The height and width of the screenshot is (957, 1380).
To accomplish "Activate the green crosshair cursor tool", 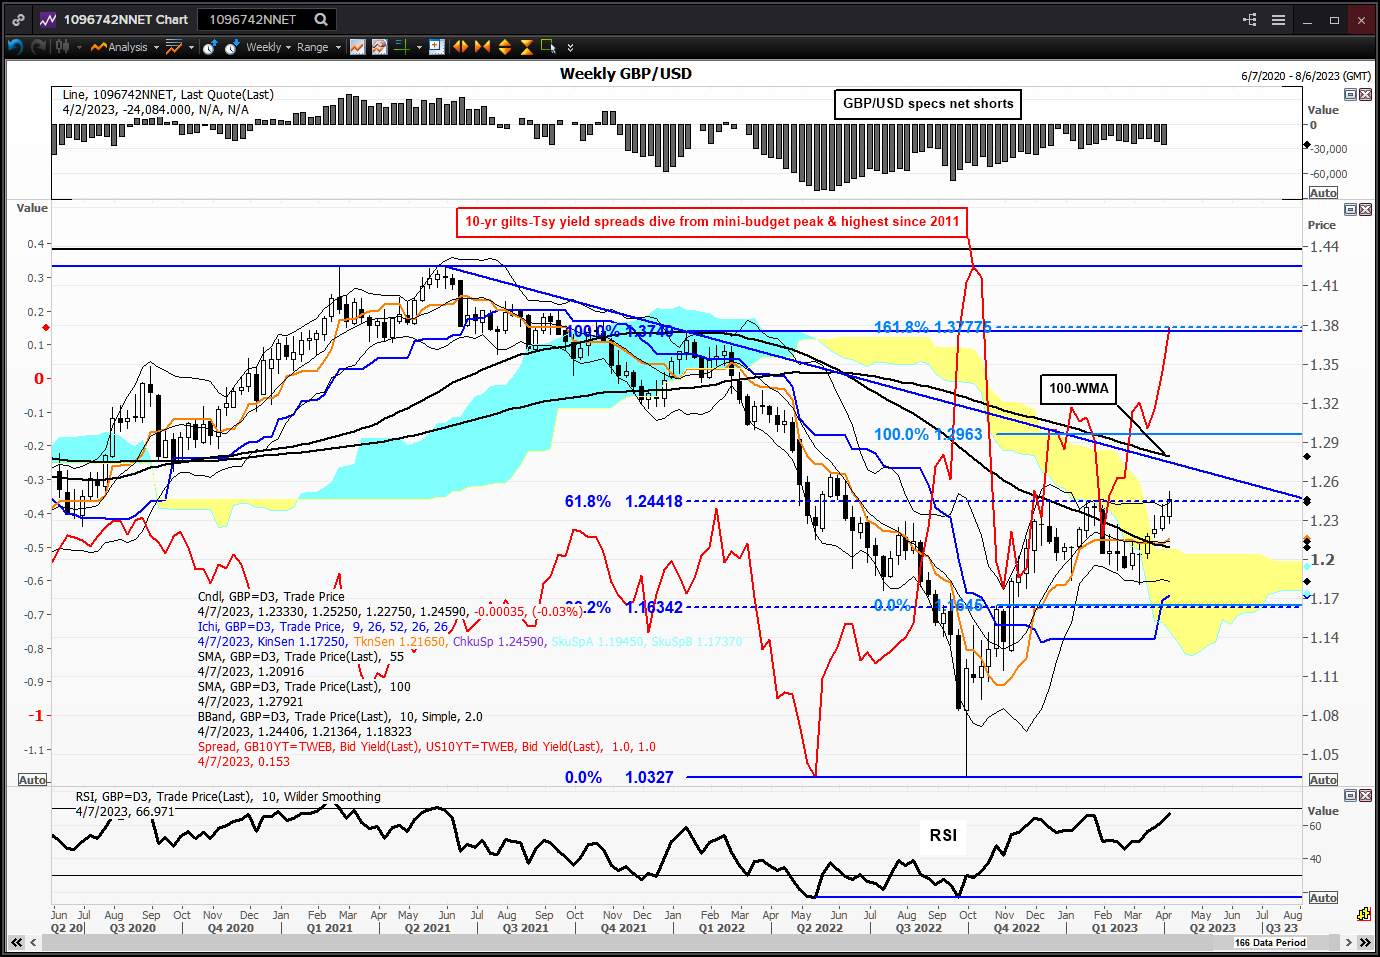I will click(x=401, y=46).
